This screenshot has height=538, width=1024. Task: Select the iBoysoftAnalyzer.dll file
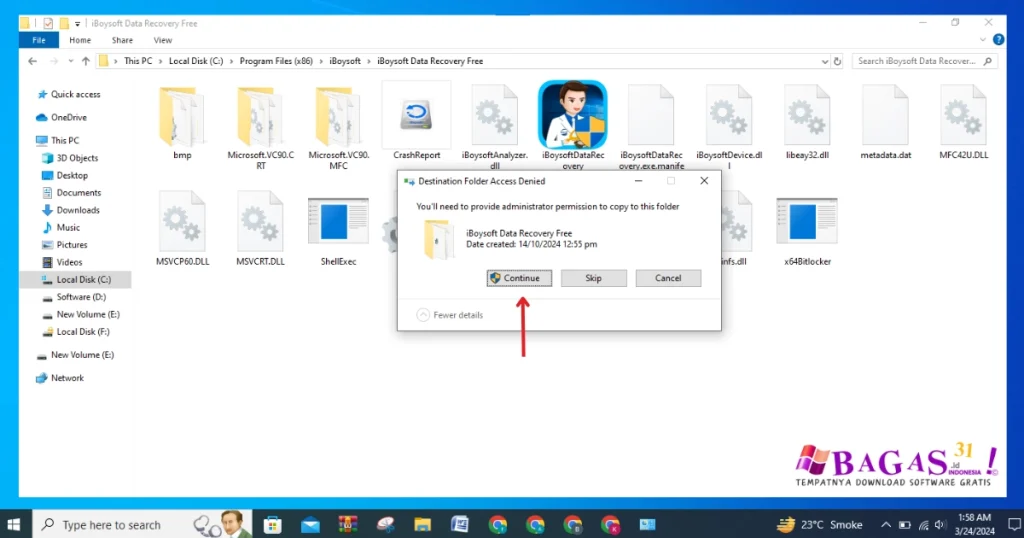[494, 116]
